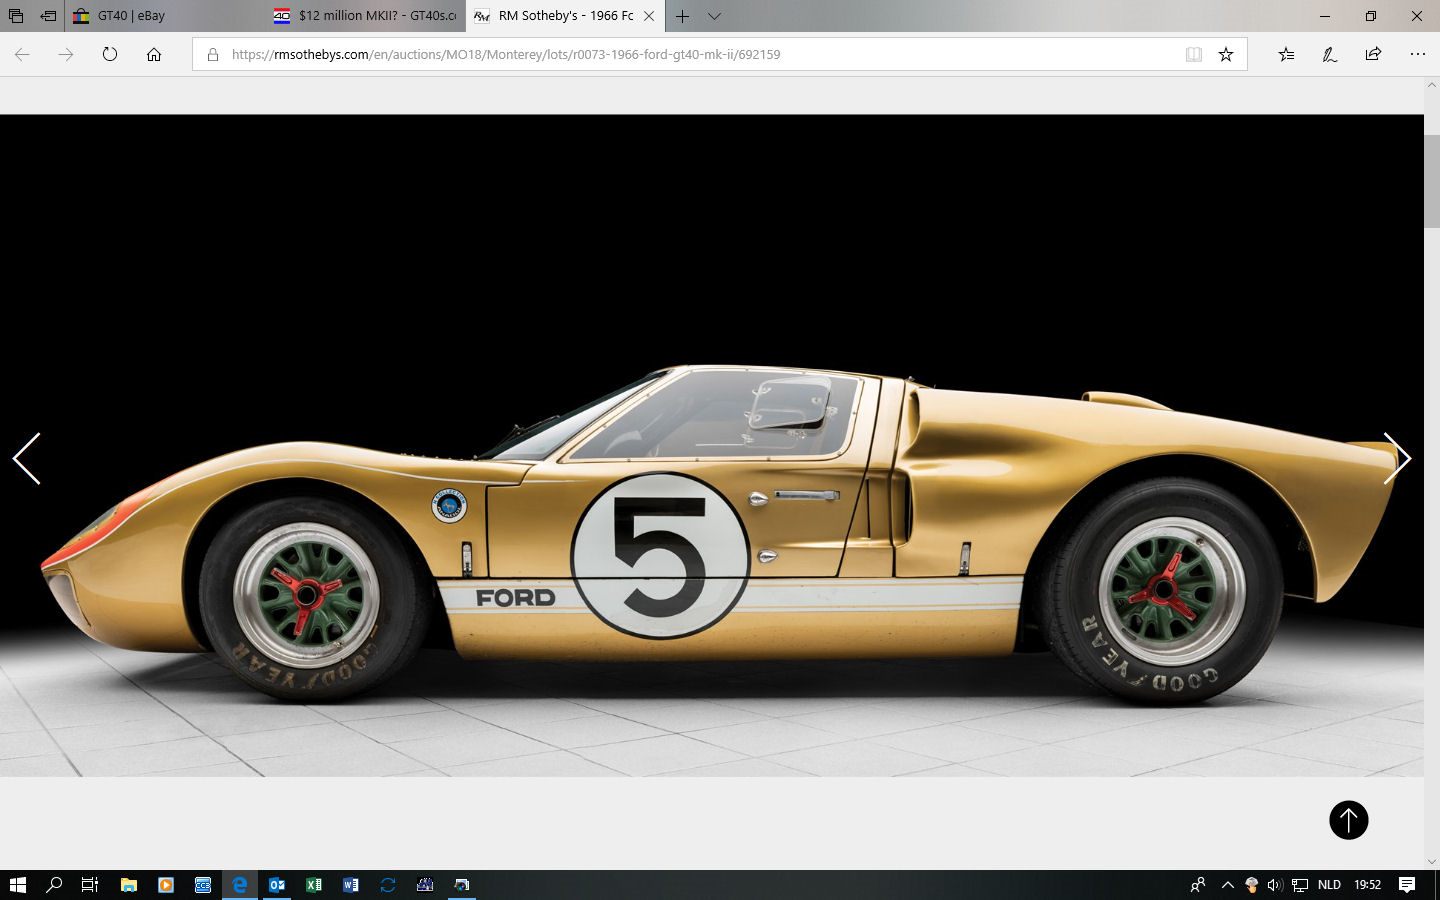The width and height of the screenshot is (1440, 900).
Task: Open the blue sync arrows taskbar app
Action: pyautogui.click(x=388, y=884)
